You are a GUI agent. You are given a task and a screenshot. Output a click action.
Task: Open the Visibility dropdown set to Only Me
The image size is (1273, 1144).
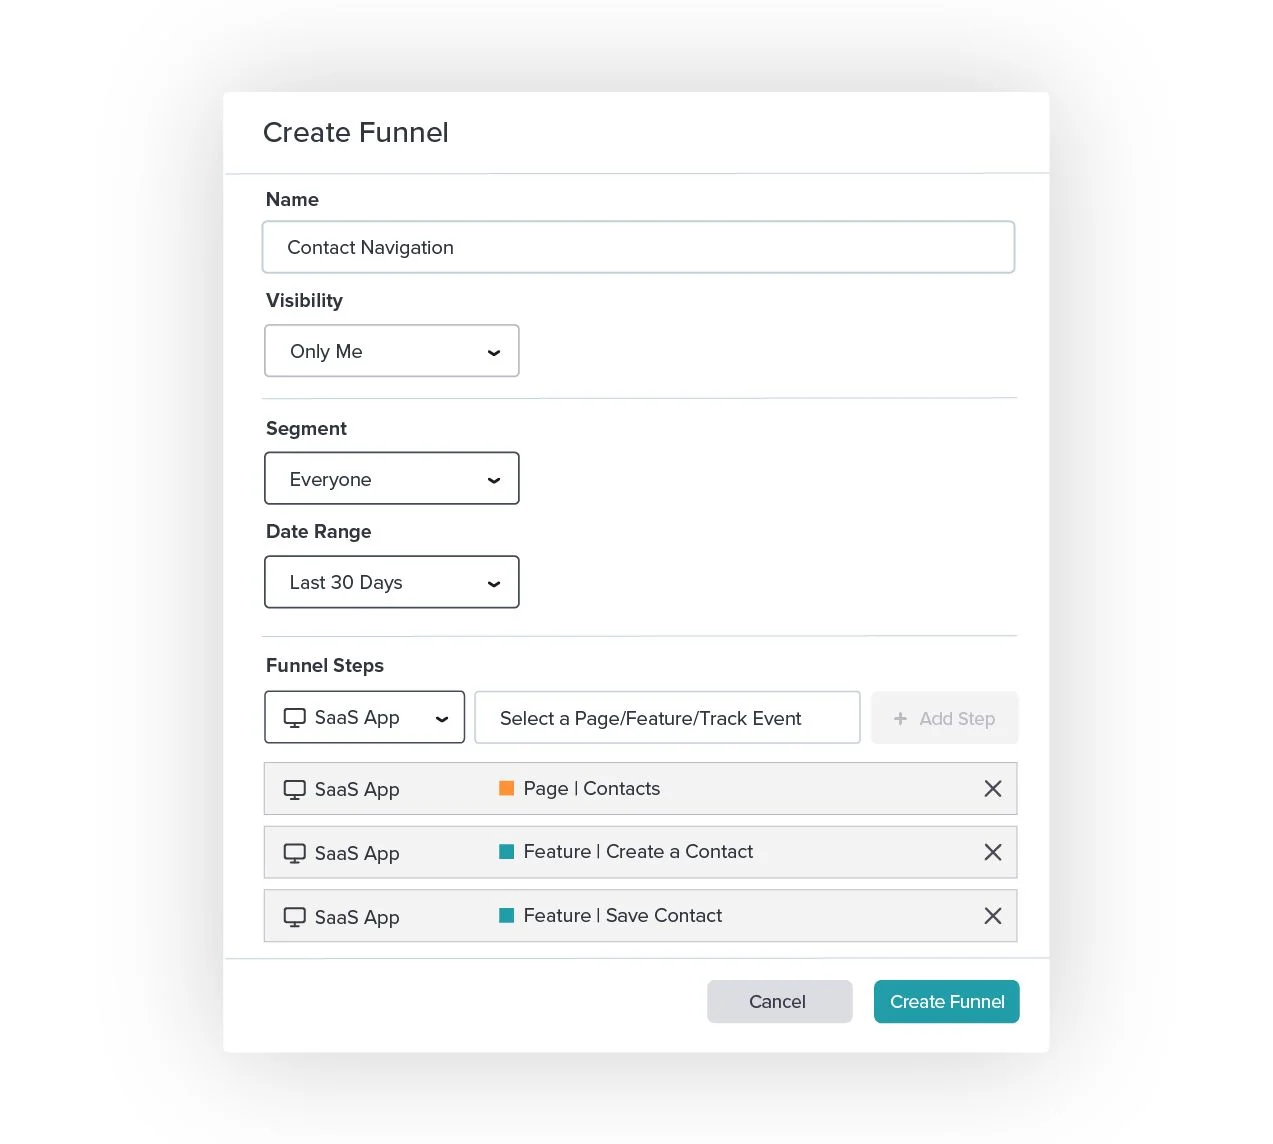pyautogui.click(x=391, y=351)
